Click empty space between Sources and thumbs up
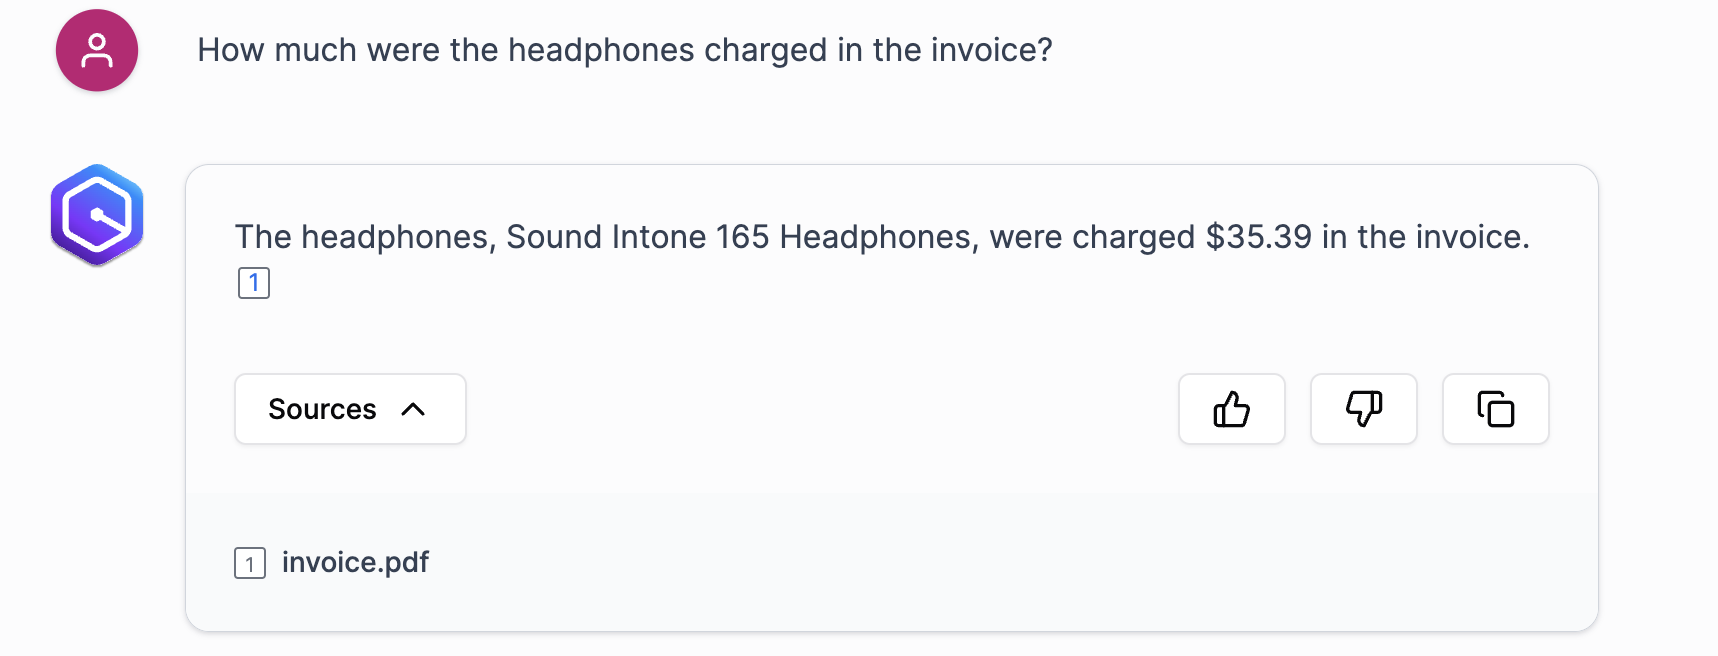The image size is (1718, 656). click(820, 409)
